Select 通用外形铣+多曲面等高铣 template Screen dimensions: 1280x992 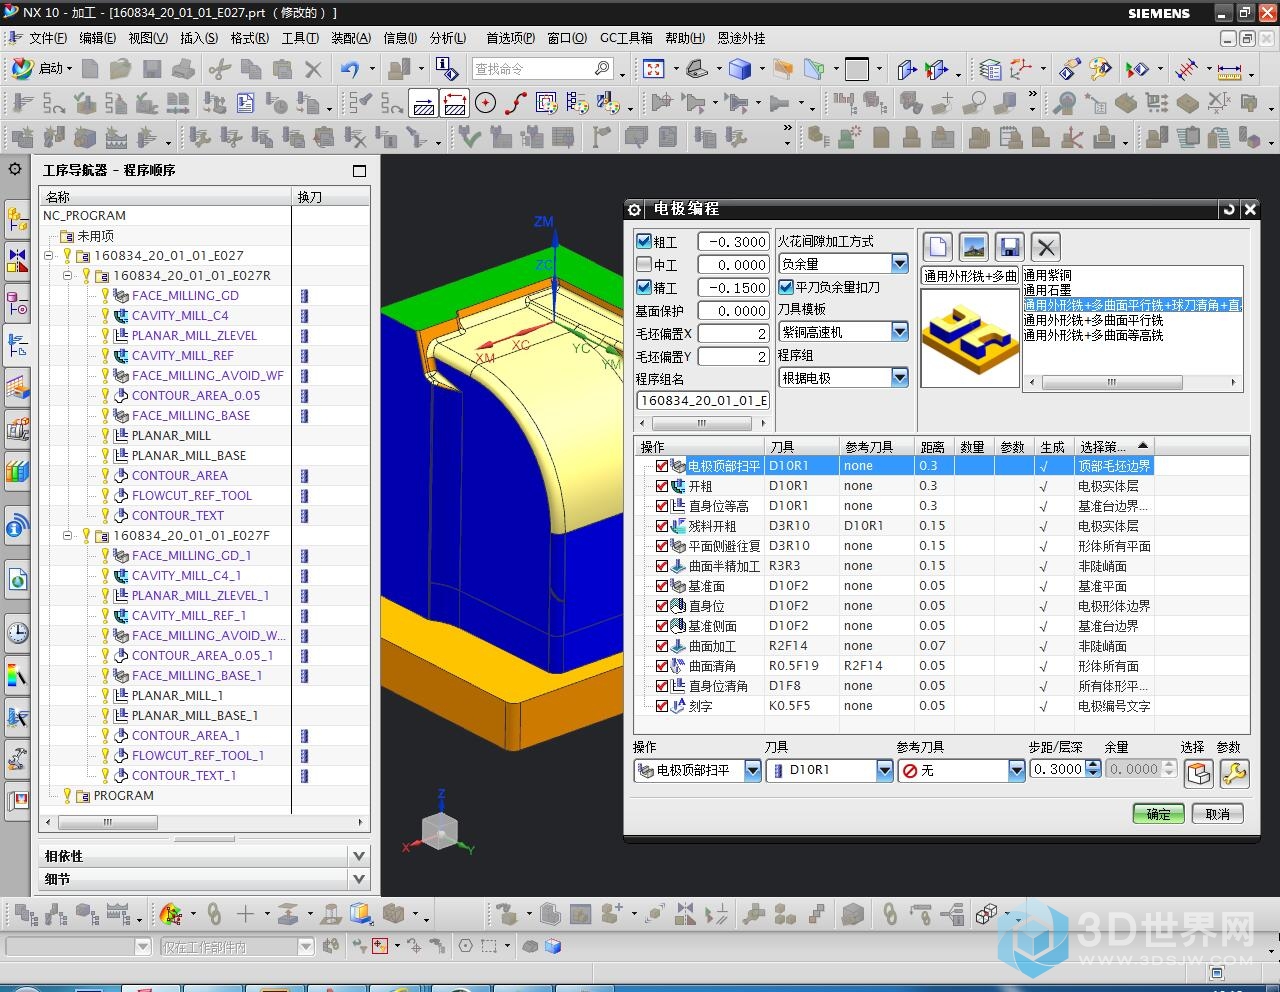pos(1093,335)
